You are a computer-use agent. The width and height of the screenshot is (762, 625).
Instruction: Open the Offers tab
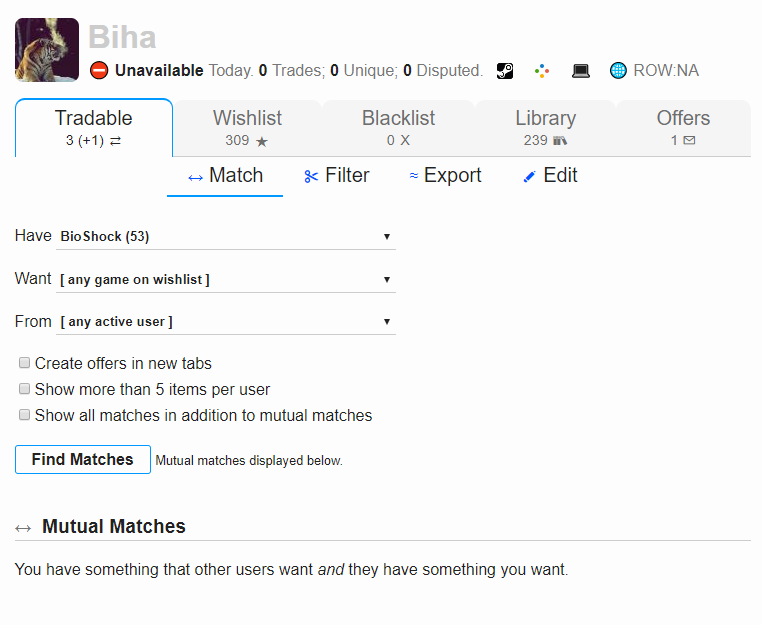click(683, 128)
